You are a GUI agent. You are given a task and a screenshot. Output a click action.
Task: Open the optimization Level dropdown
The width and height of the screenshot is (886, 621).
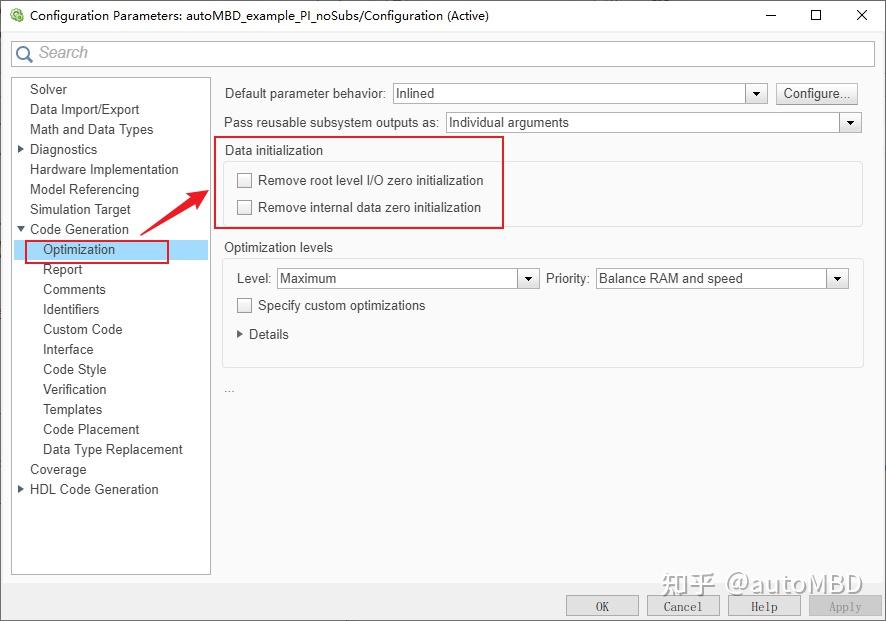[x=528, y=279]
